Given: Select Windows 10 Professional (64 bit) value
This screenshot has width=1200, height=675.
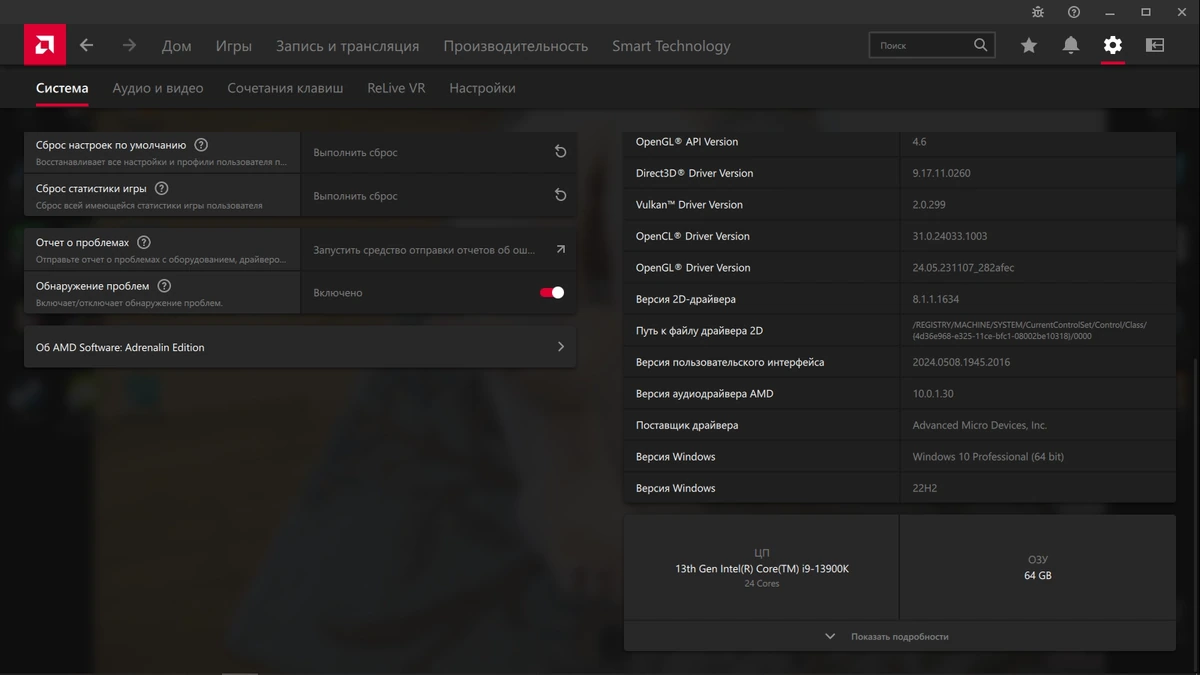Looking at the screenshot, I should (988, 457).
